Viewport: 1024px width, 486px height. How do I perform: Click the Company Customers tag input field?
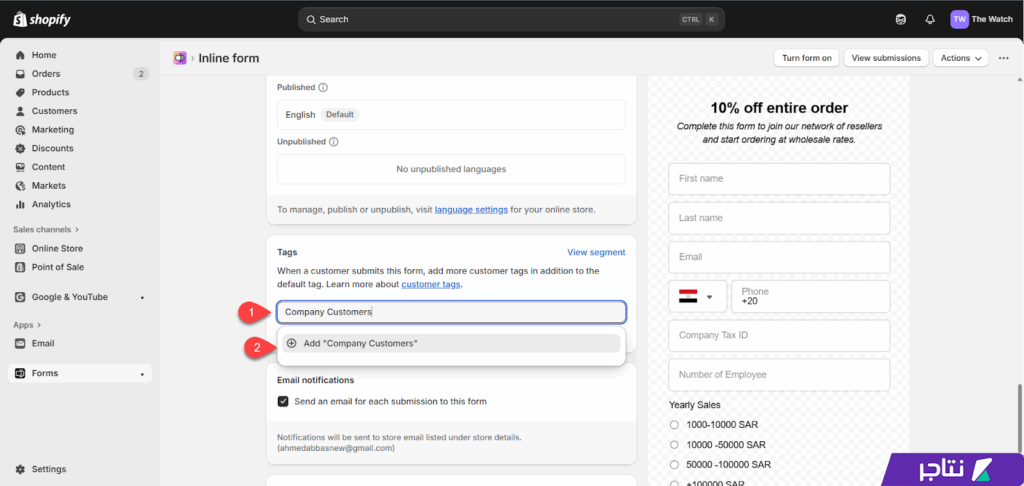pyautogui.click(x=450, y=312)
